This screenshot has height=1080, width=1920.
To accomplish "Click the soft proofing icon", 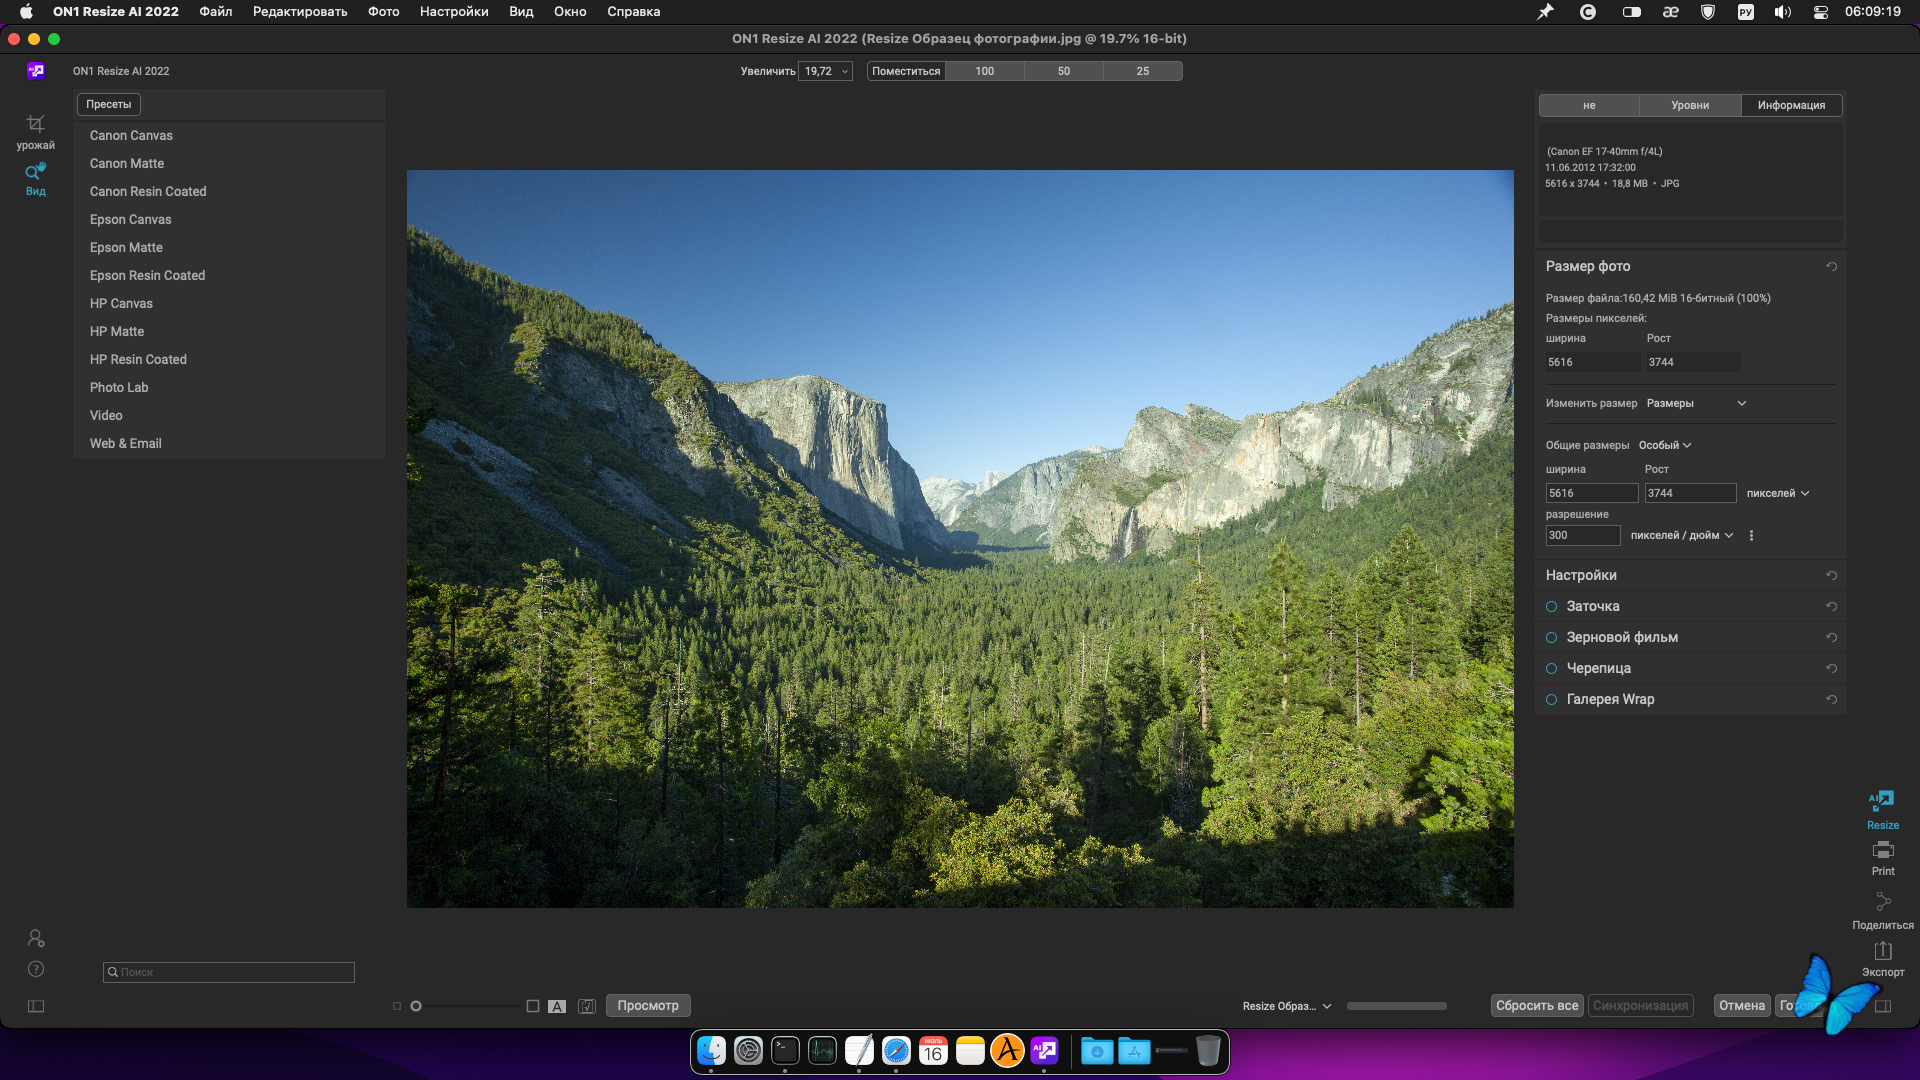I will pyautogui.click(x=587, y=1006).
